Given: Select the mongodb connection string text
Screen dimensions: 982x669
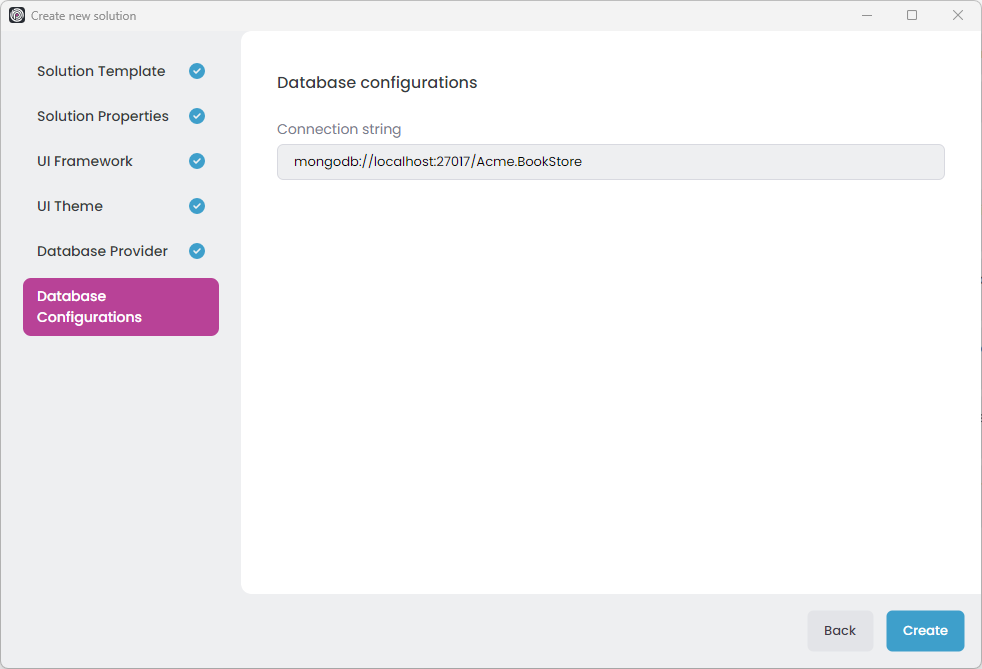Looking at the screenshot, I should click(x=437, y=161).
